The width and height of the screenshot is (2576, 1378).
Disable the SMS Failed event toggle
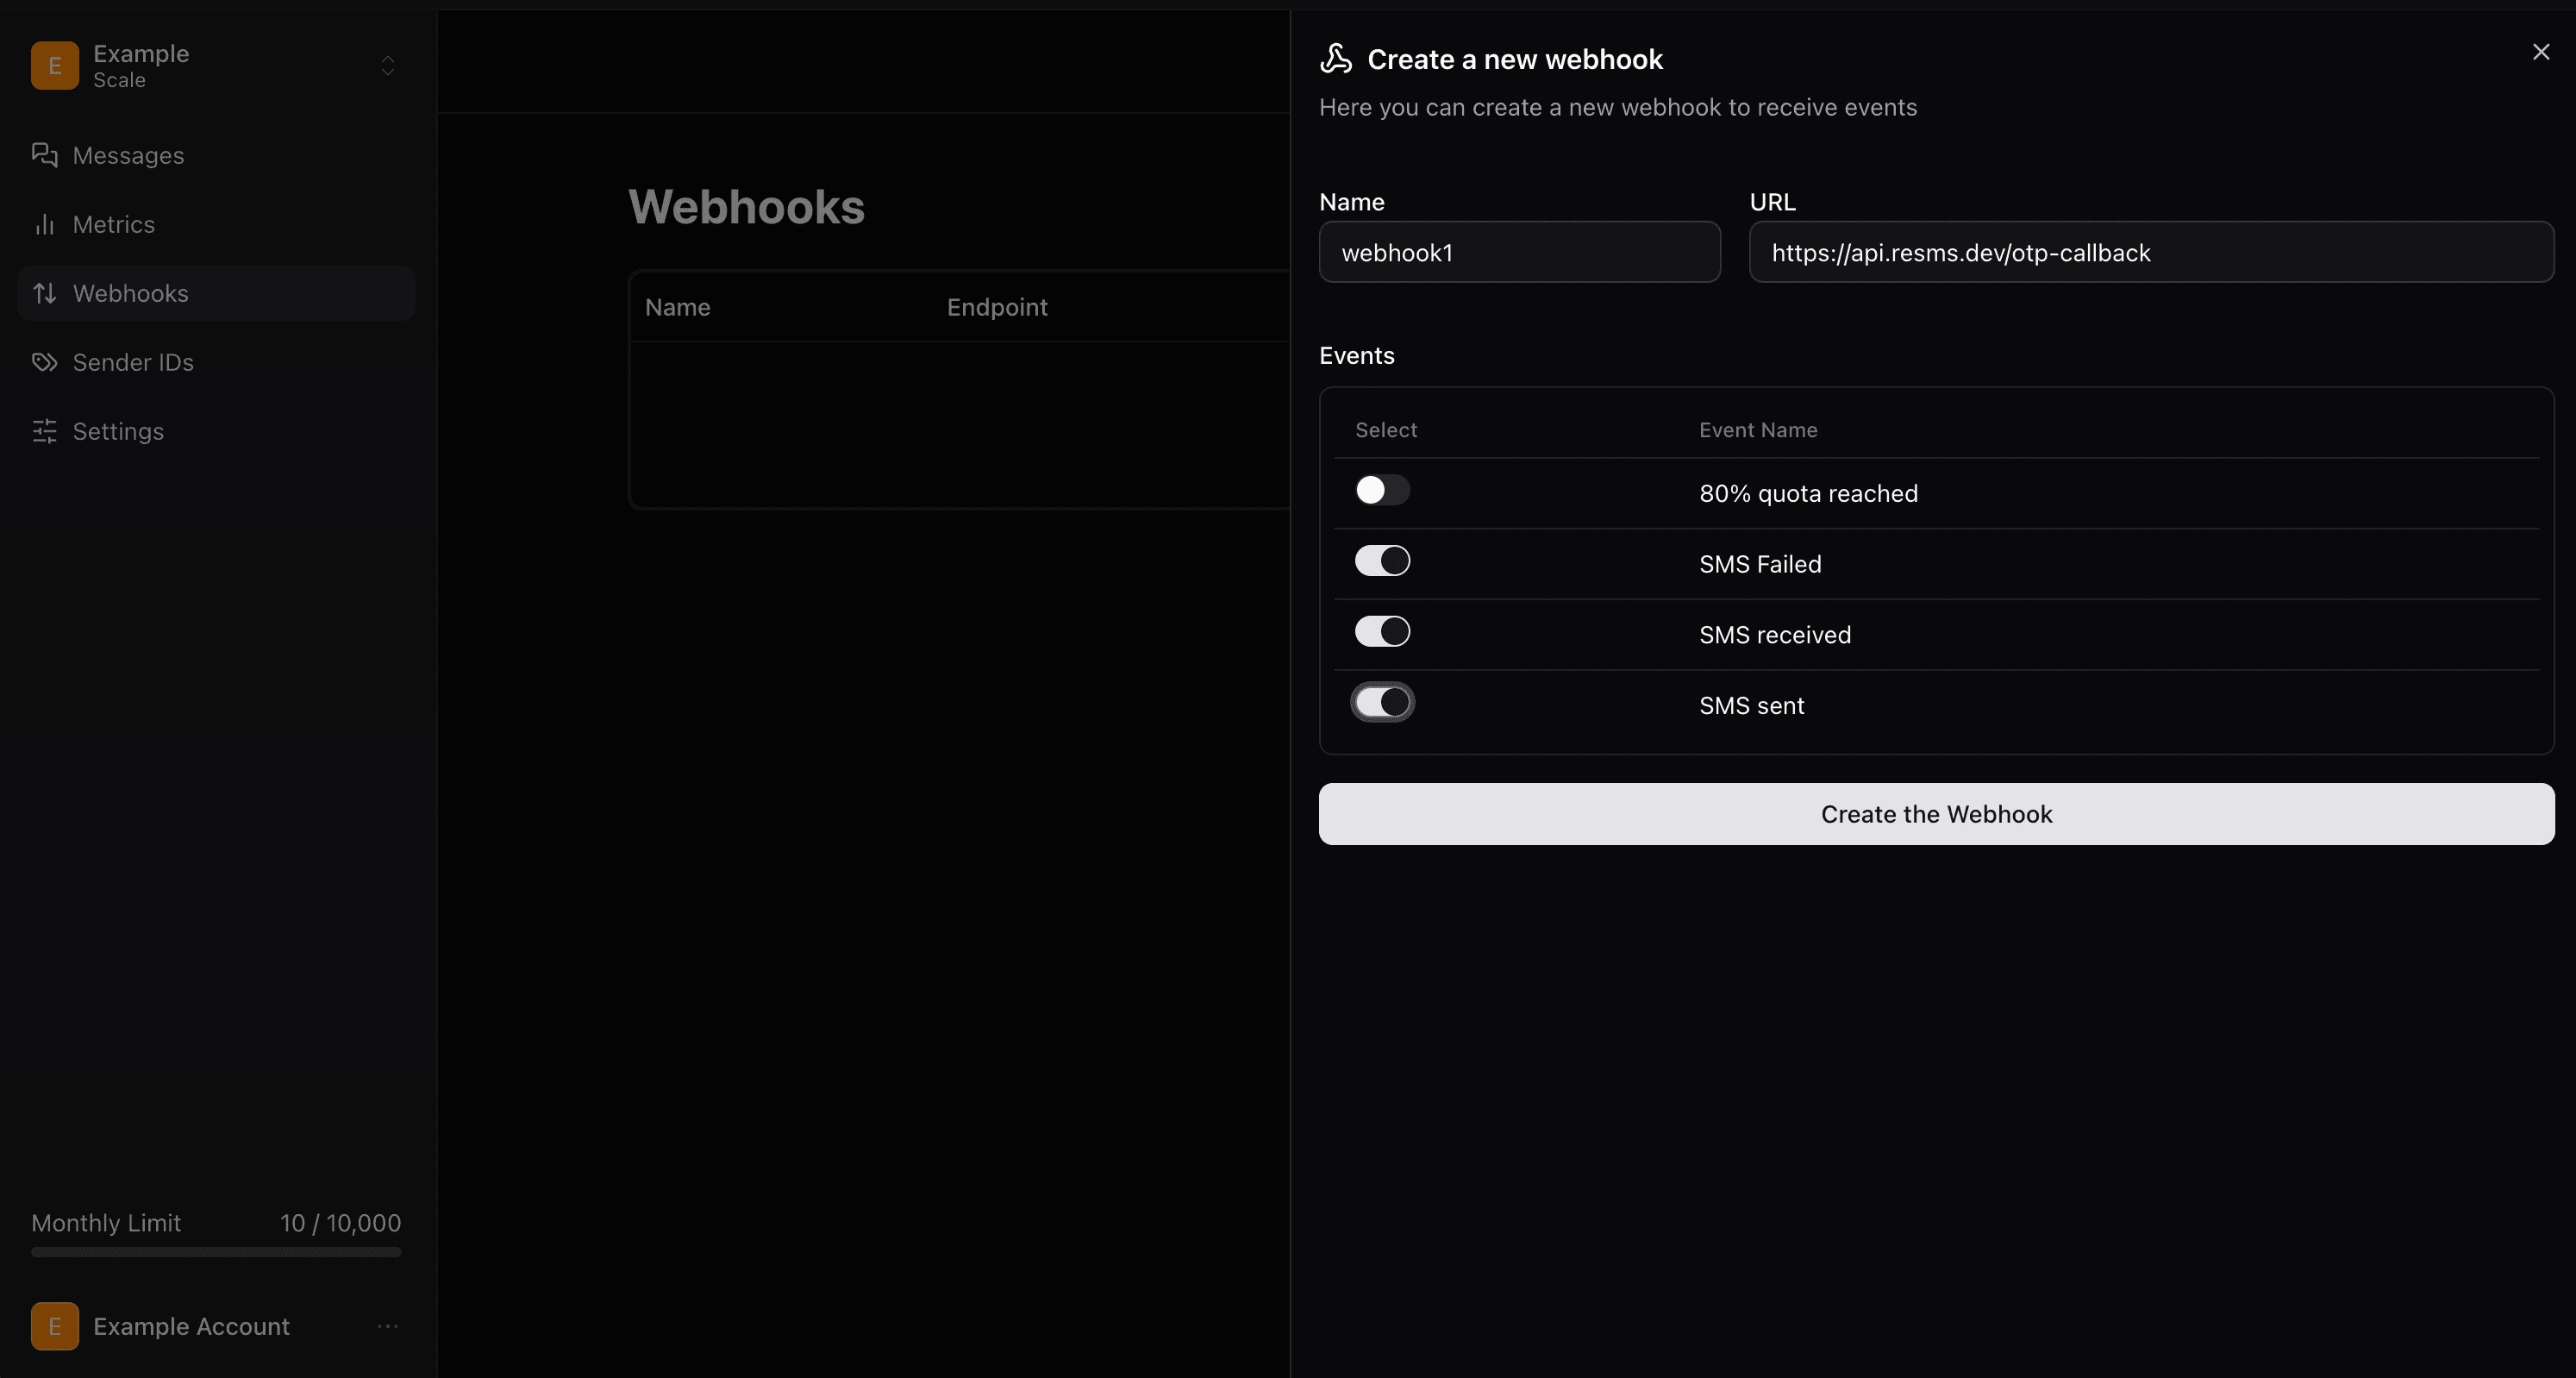pos(1382,560)
